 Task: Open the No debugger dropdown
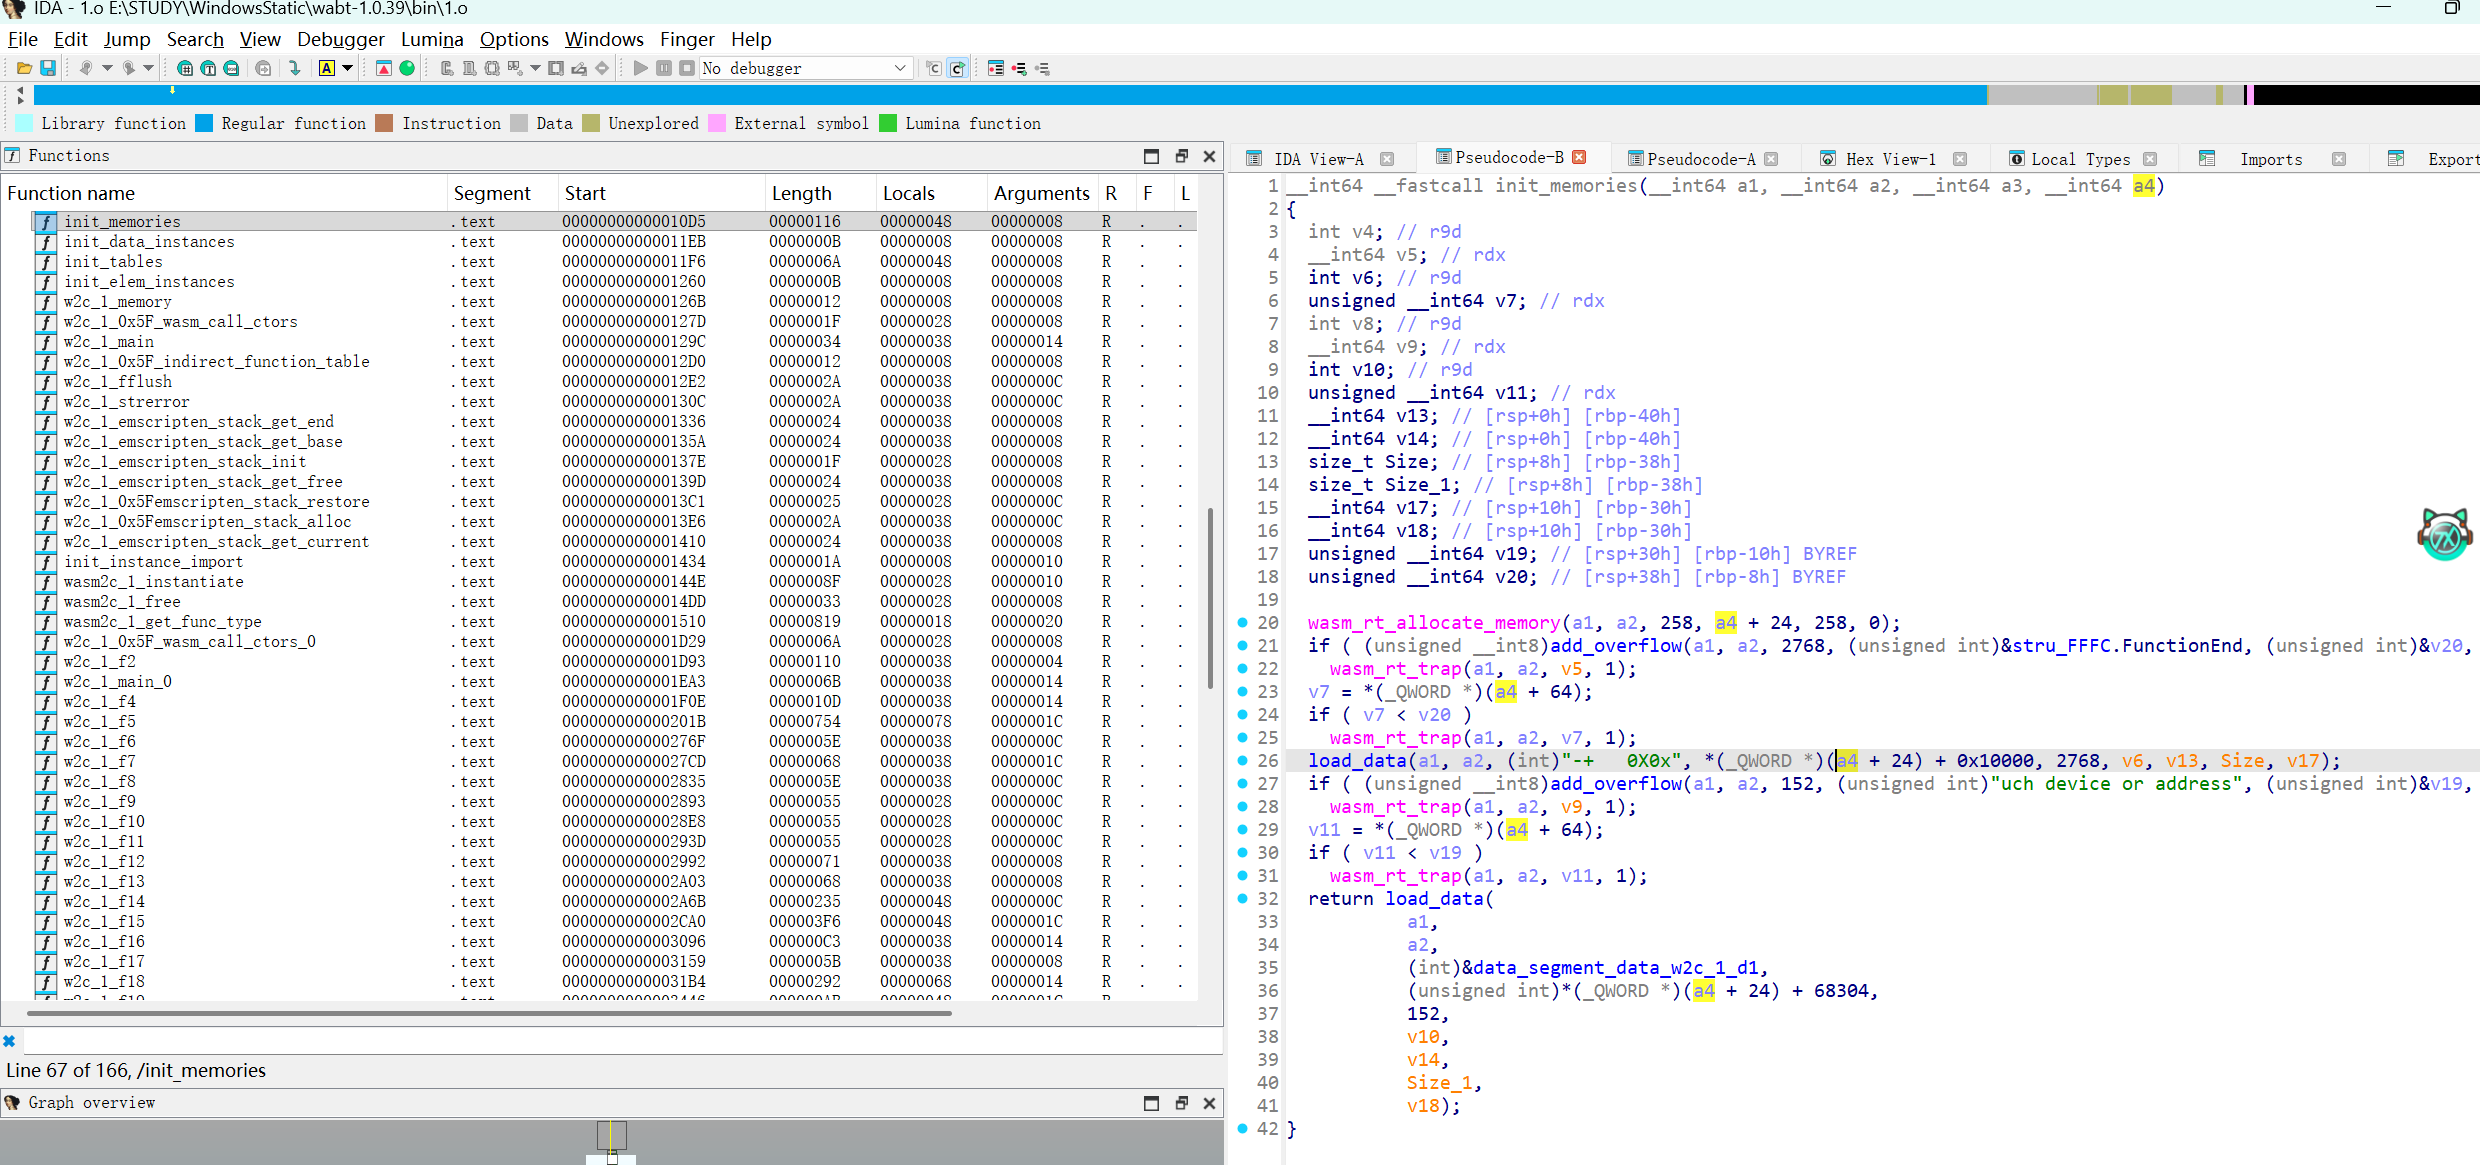point(899,68)
